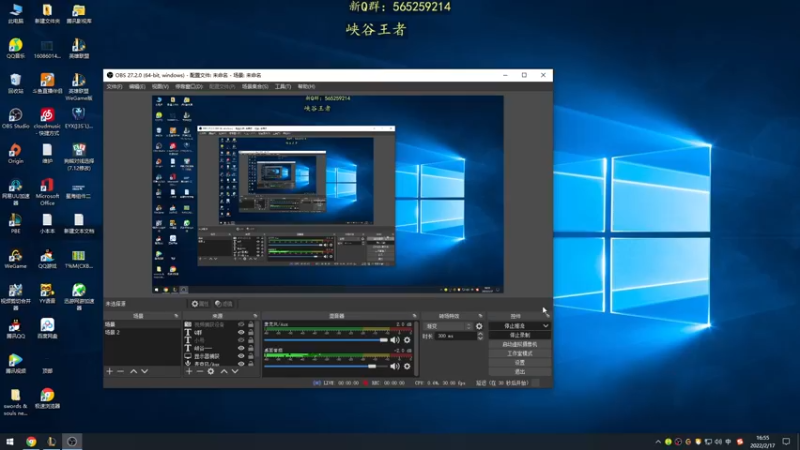Click Chrome icon in the taskbar
Screen dimensions: 800x450
[x=31, y=442]
